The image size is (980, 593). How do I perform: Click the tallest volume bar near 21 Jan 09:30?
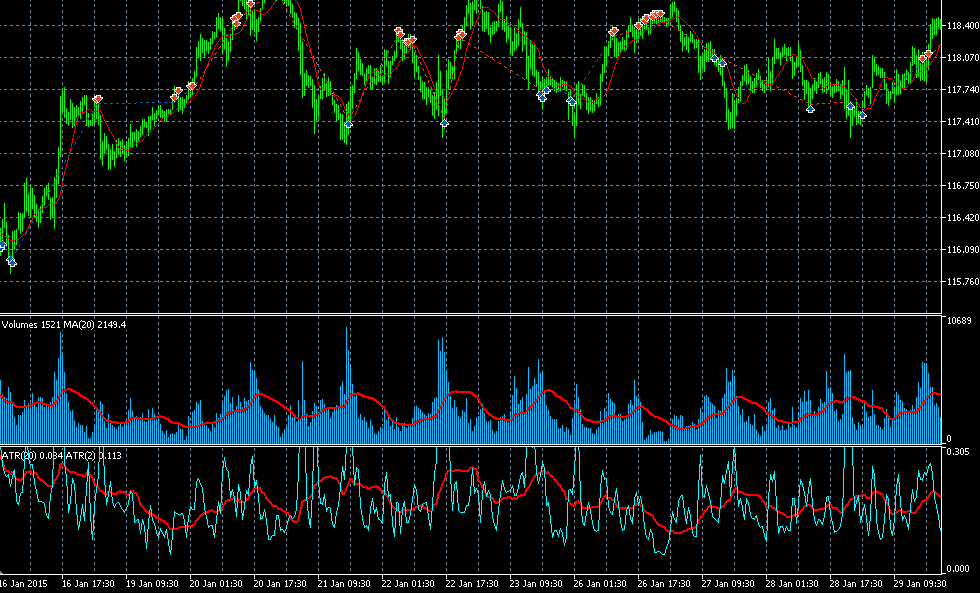tap(347, 385)
